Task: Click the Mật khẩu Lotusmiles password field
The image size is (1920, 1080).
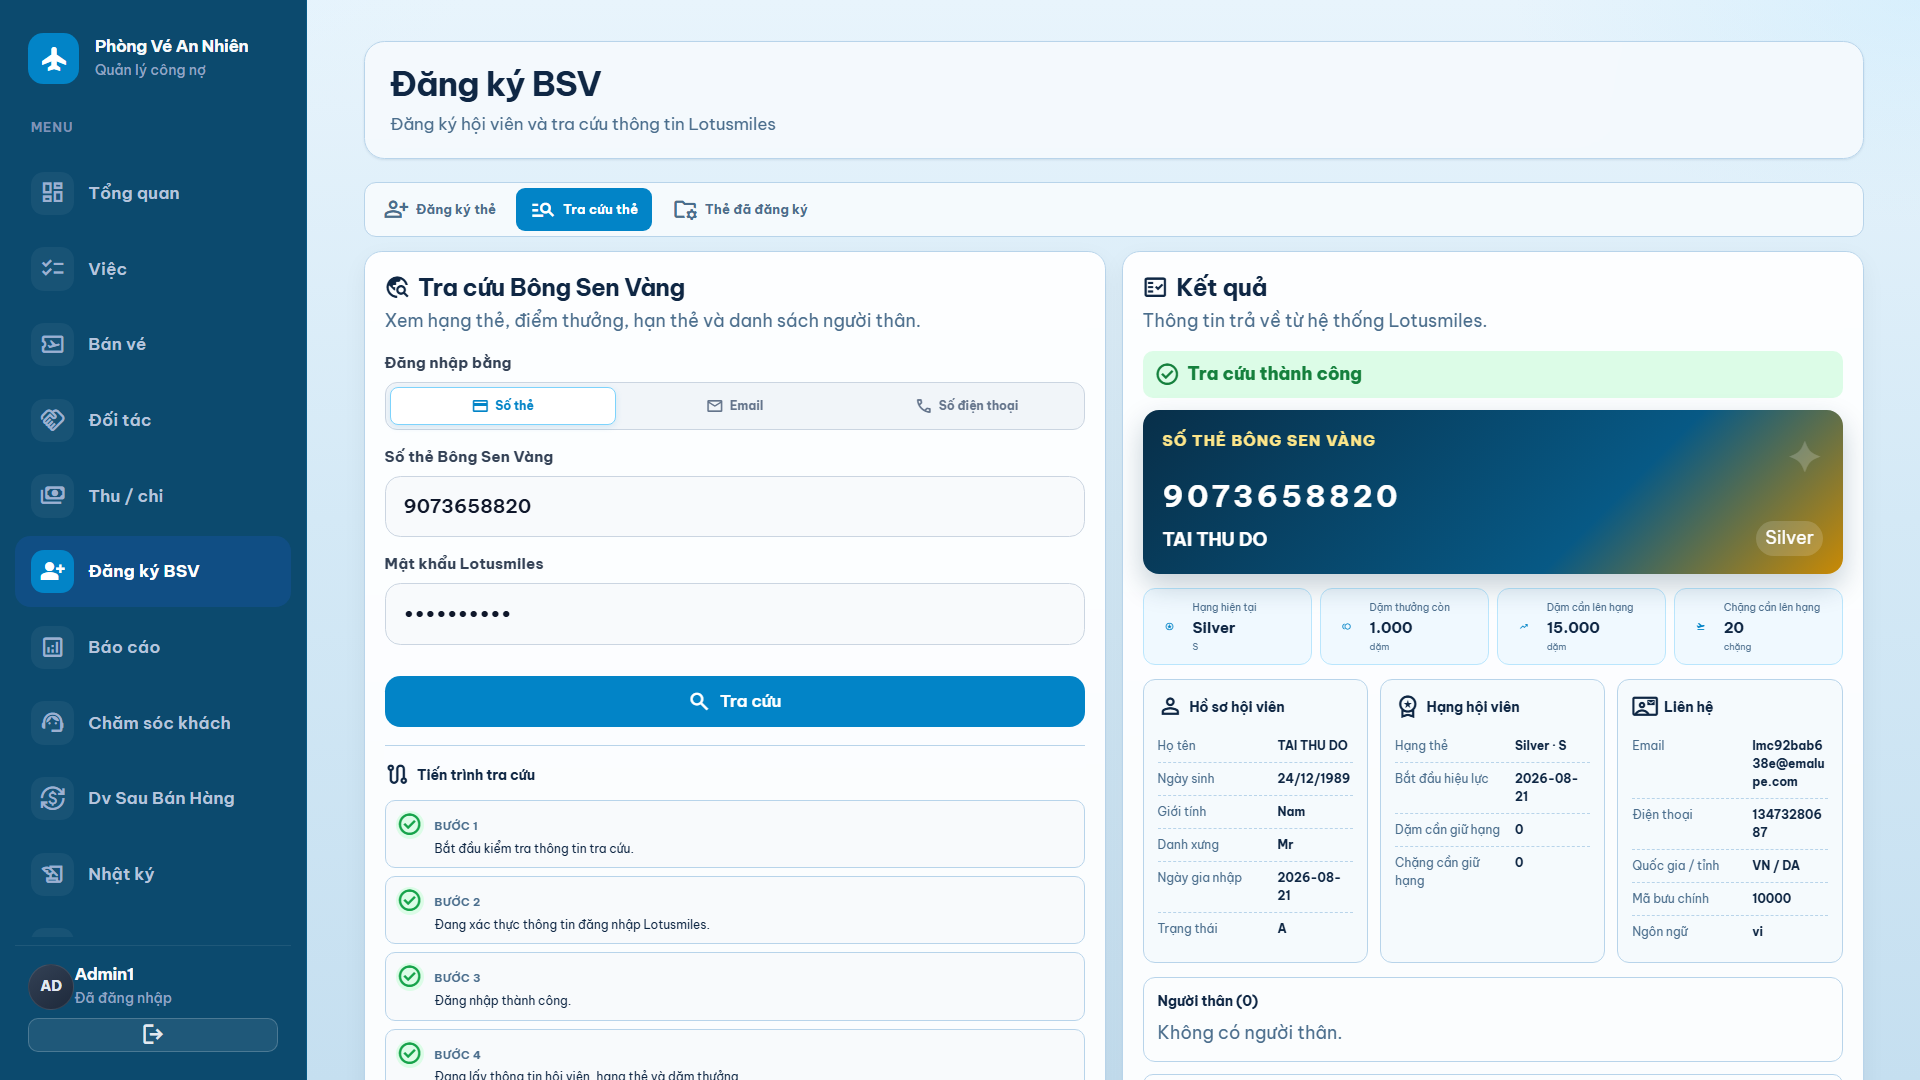Action: tap(735, 614)
